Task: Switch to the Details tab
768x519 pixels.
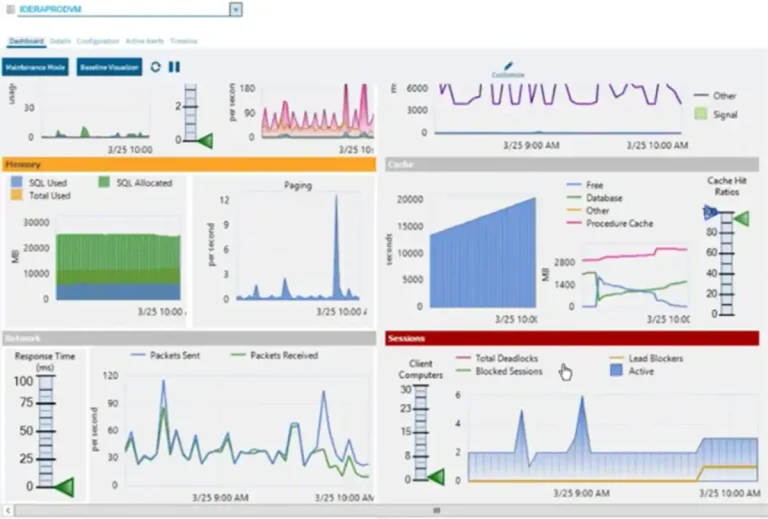Action: click(x=60, y=41)
